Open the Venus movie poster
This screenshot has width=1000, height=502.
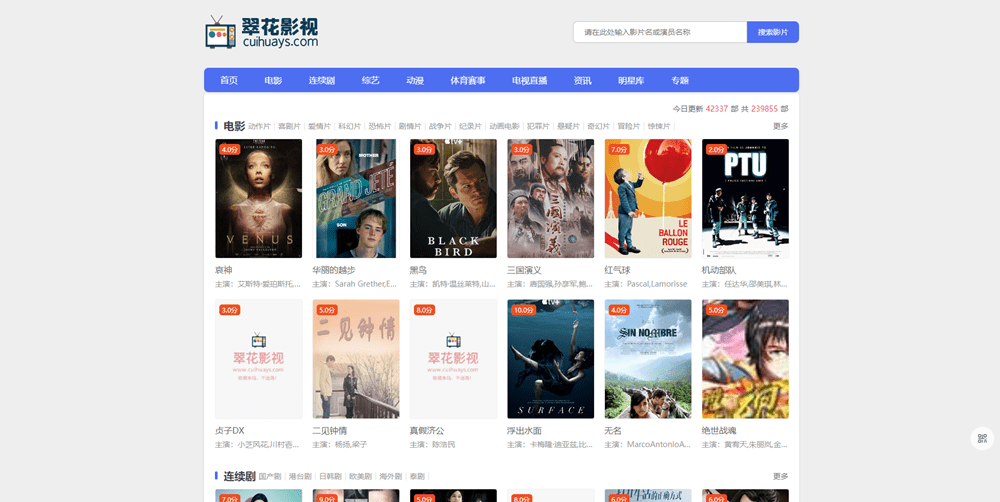[258, 198]
